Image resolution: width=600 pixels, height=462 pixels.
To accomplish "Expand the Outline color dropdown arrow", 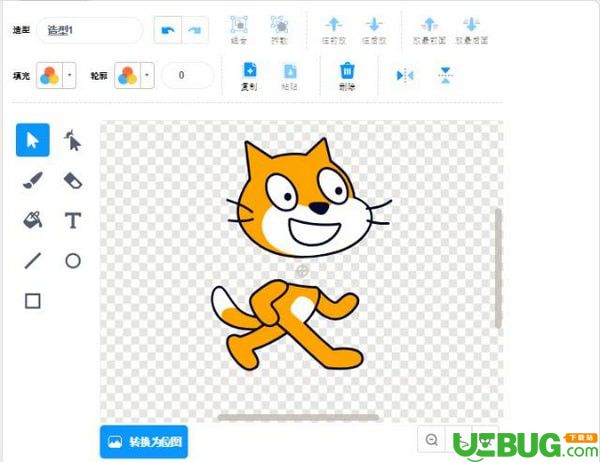I will click(147, 75).
